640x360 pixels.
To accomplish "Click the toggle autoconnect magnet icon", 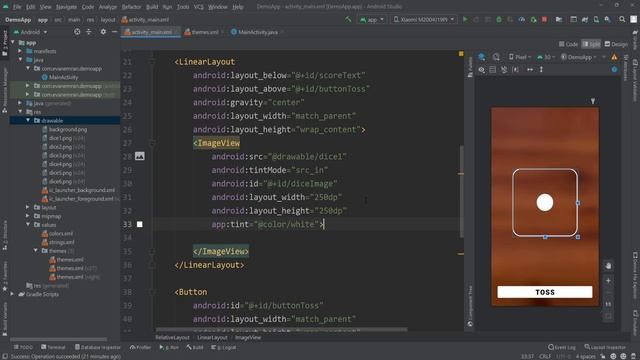I will pos(504,70).
